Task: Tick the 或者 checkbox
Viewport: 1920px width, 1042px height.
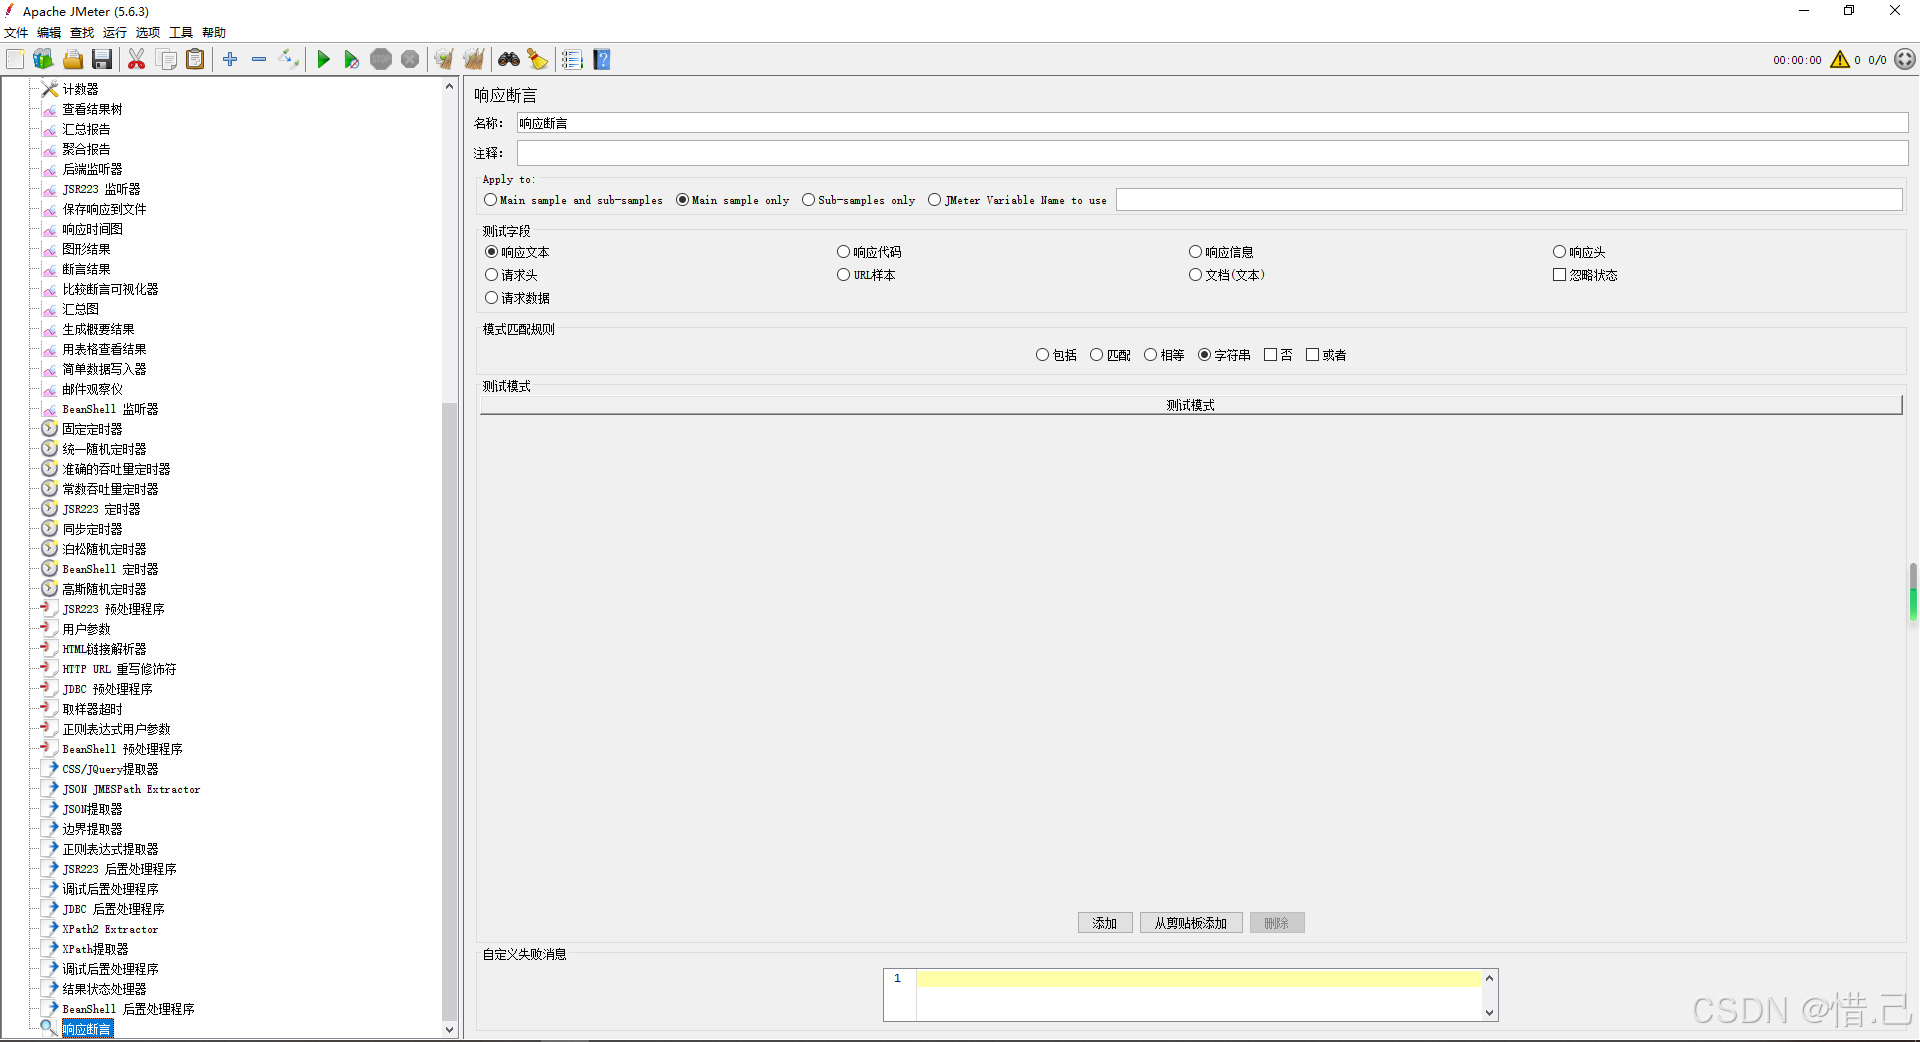Action: 1326,355
